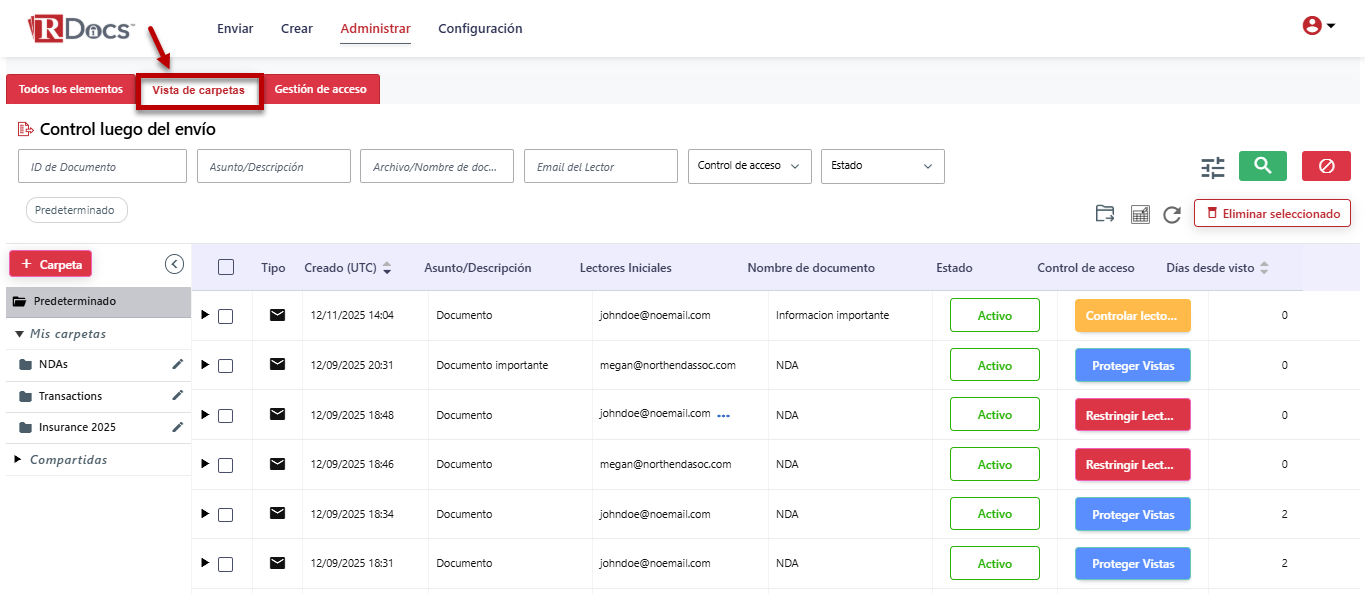Open the advanced filter sliders icon
The width and height of the screenshot is (1365, 594).
coord(1212,167)
